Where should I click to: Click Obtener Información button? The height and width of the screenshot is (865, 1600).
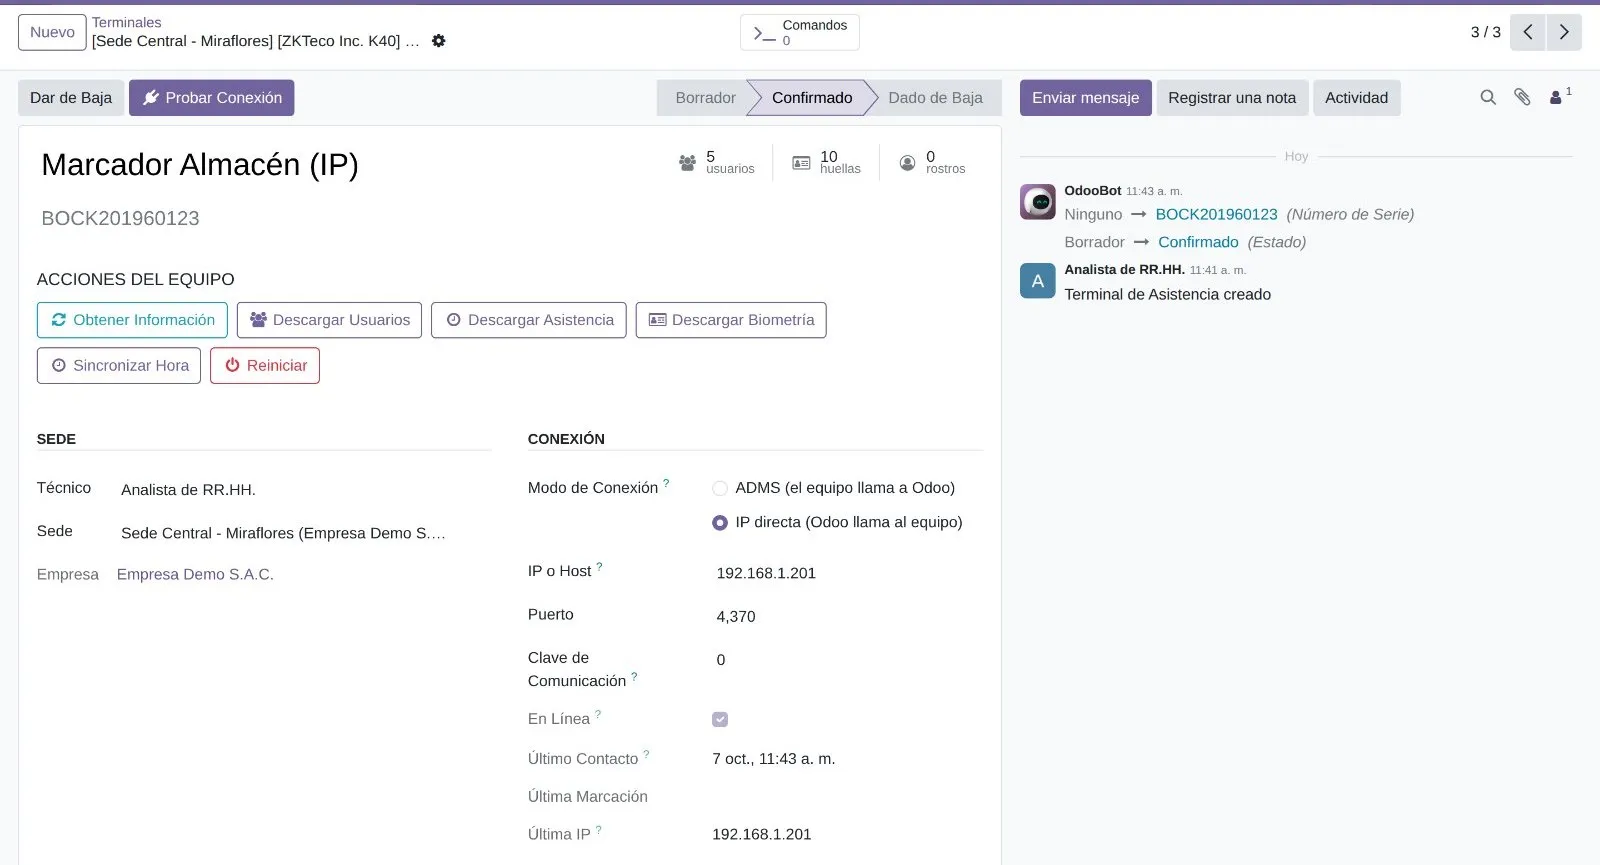coord(132,320)
